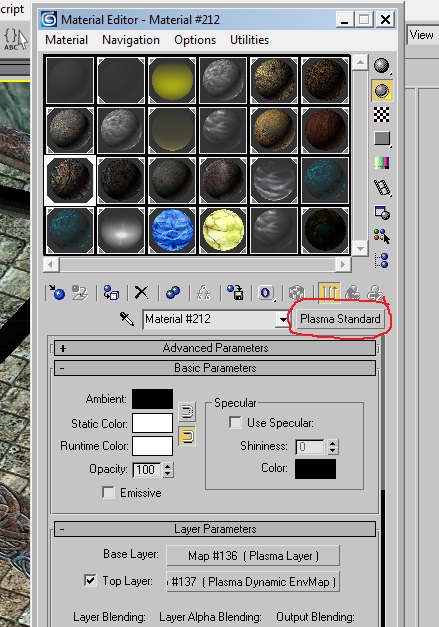Toggle the checkered Background icon

click(381, 115)
